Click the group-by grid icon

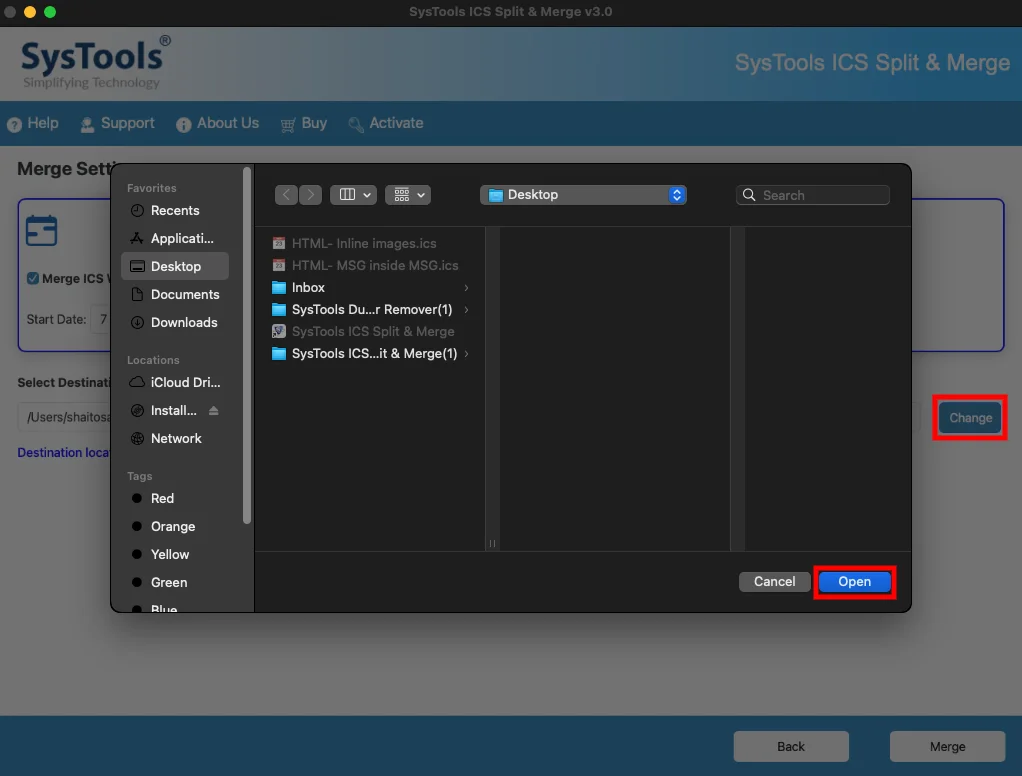click(x=402, y=195)
